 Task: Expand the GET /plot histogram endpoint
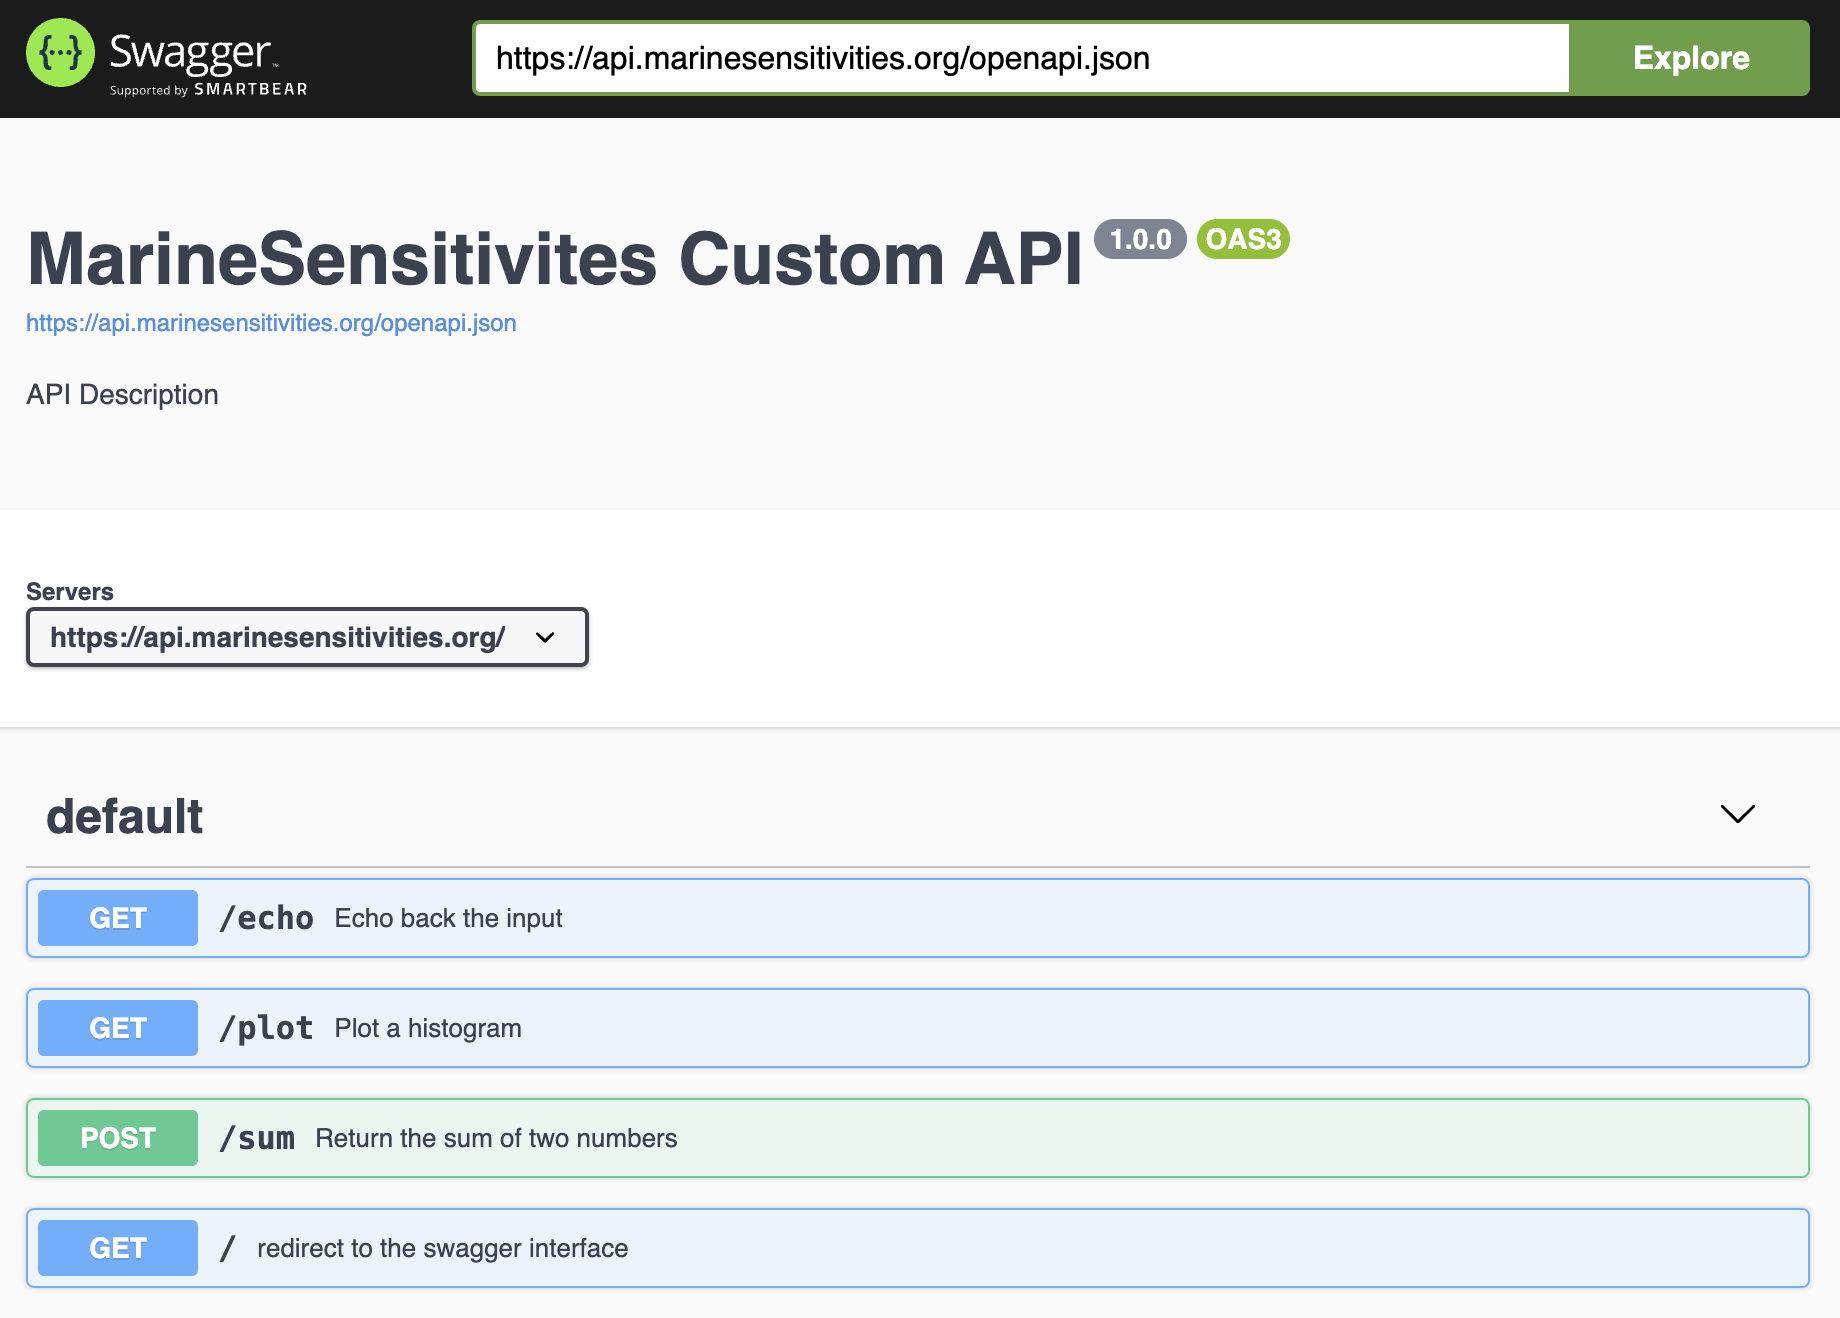(x=900, y=1027)
